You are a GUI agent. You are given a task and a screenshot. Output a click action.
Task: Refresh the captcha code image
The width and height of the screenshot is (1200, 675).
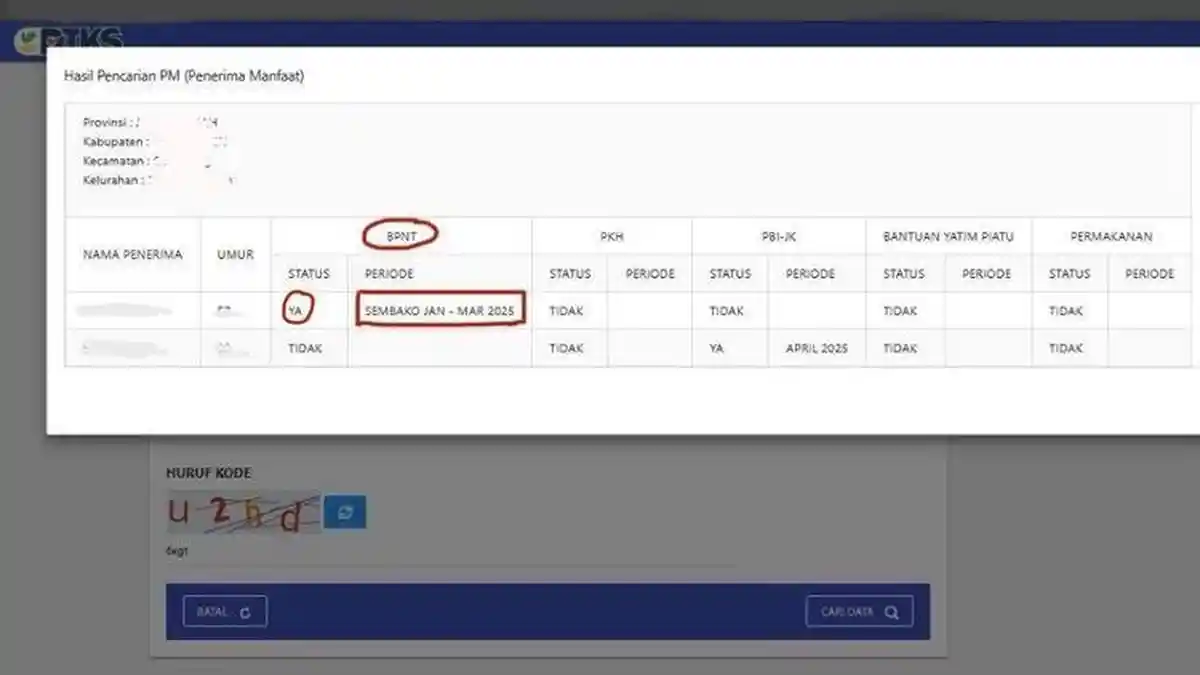pyautogui.click(x=345, y=512)
